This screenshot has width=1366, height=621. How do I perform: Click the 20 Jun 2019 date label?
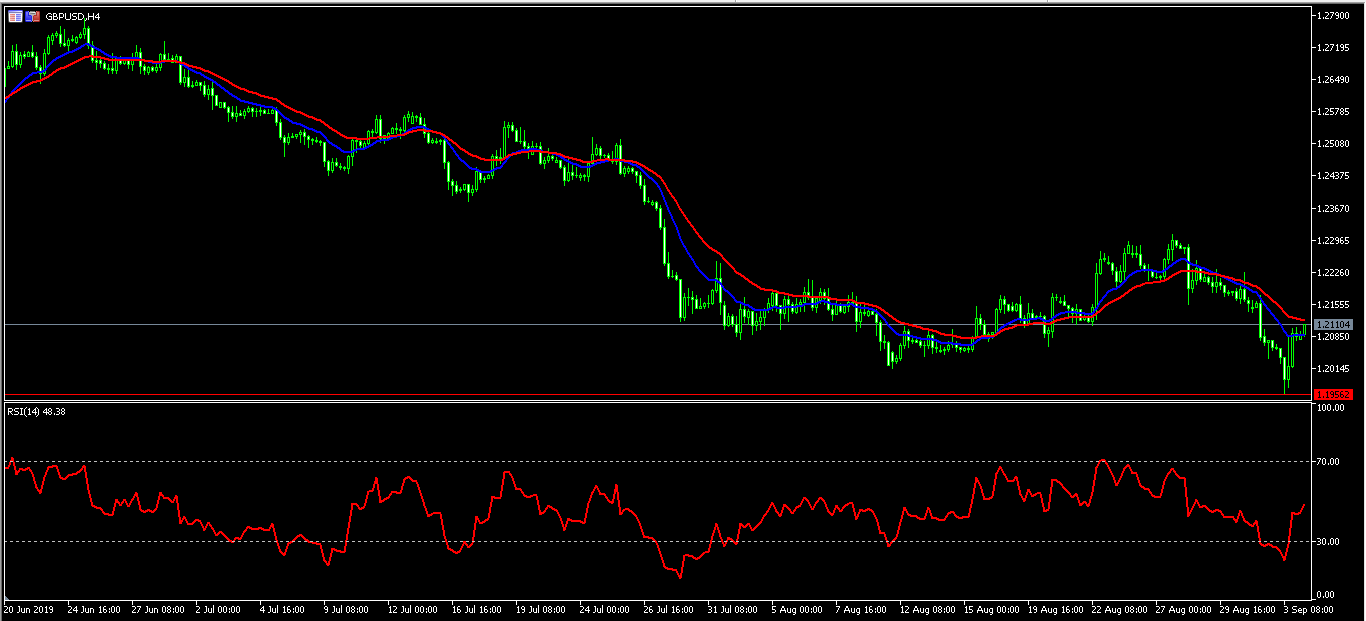point(30,608)
